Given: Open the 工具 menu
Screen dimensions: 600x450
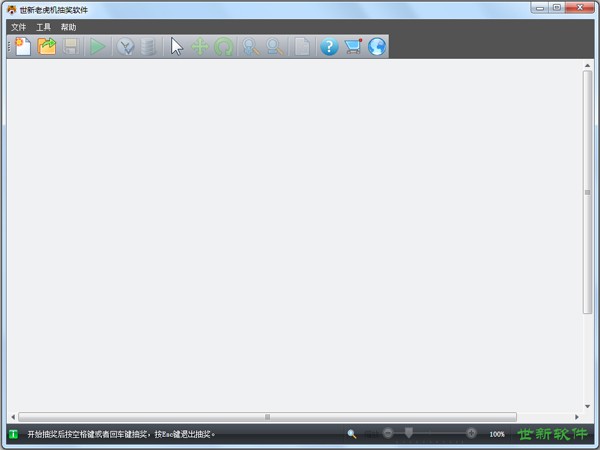Looking at the screenshot, I should (x=43, y=27).
